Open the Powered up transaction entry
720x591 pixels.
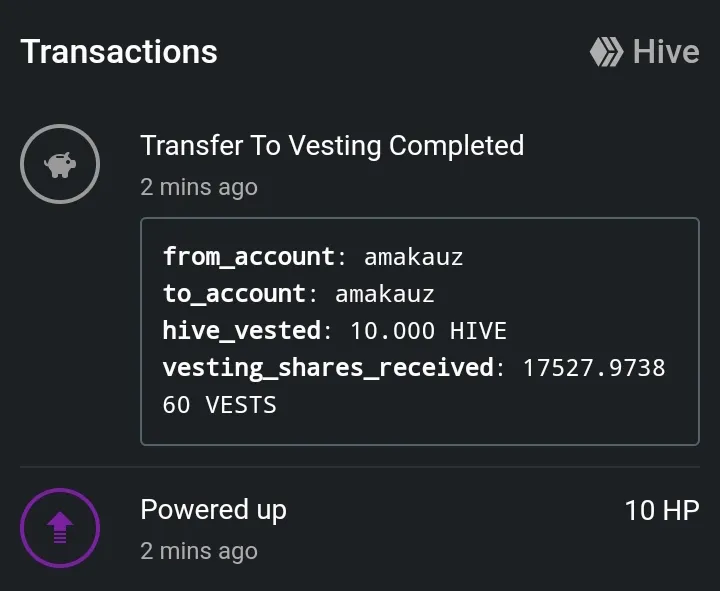point(213,510)
